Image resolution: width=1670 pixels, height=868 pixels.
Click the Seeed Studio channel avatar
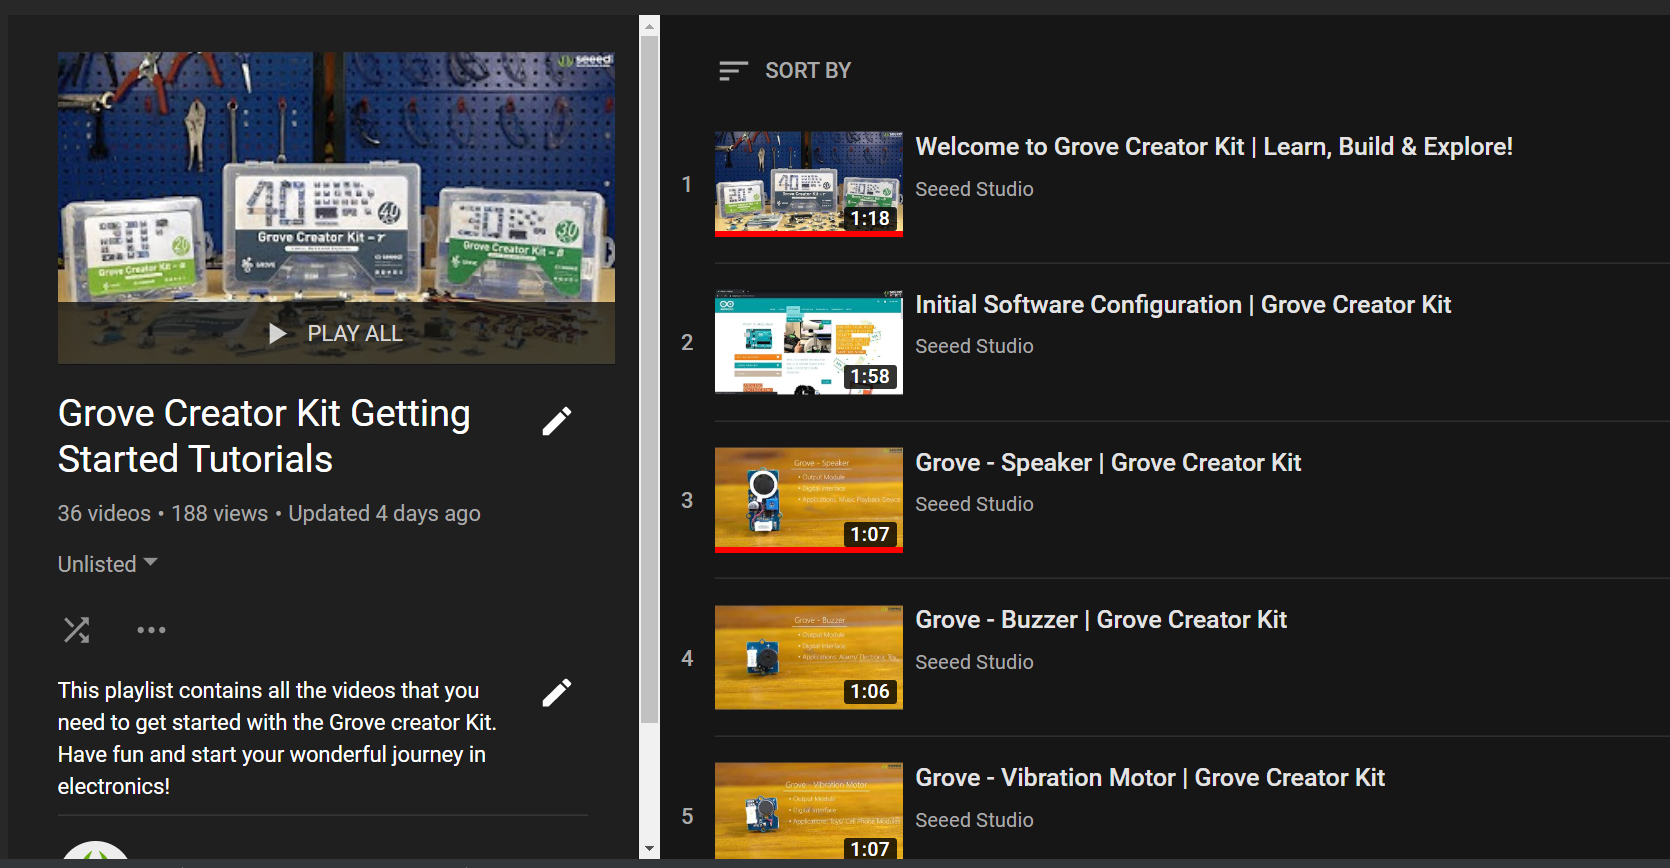pos(95,852)
